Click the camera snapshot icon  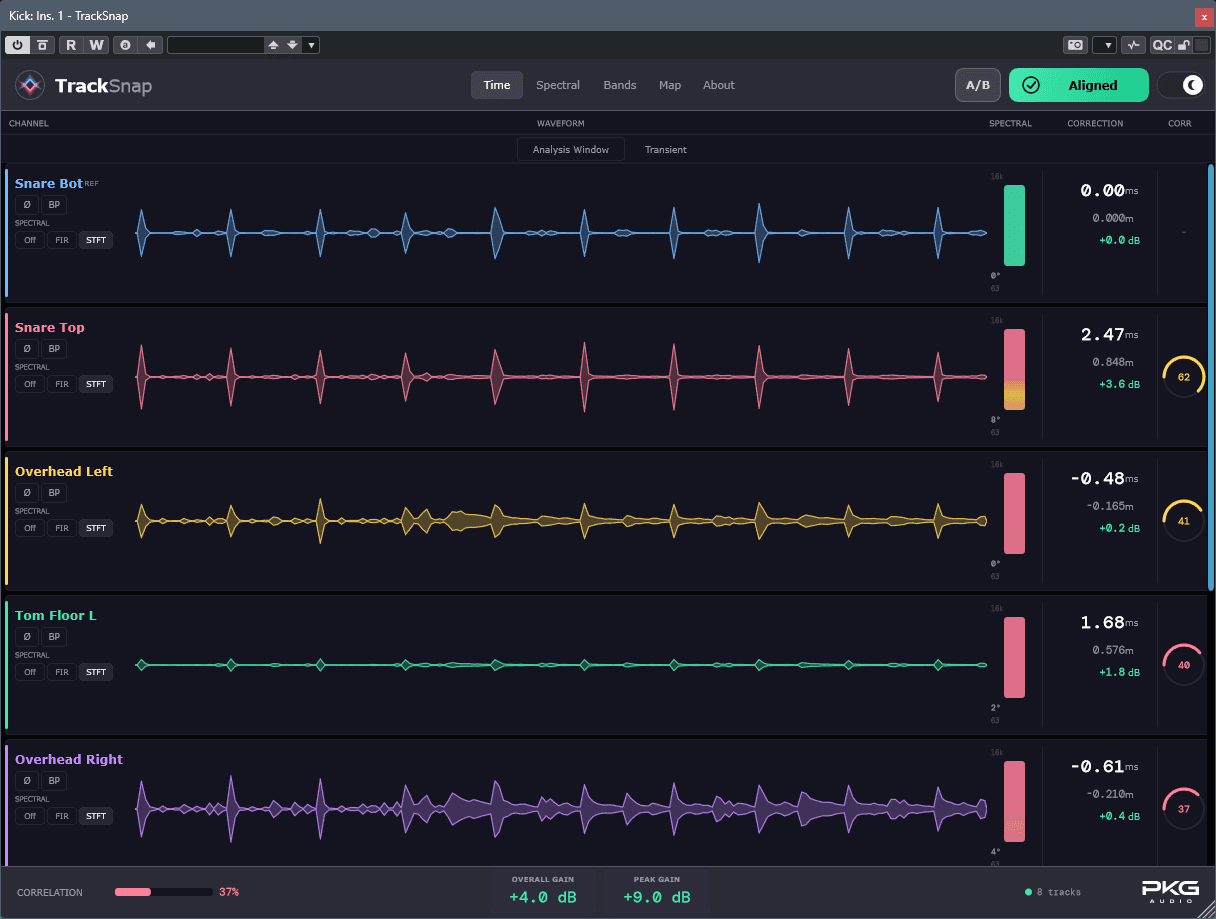pyautogui.click(x=1075, y=45)
